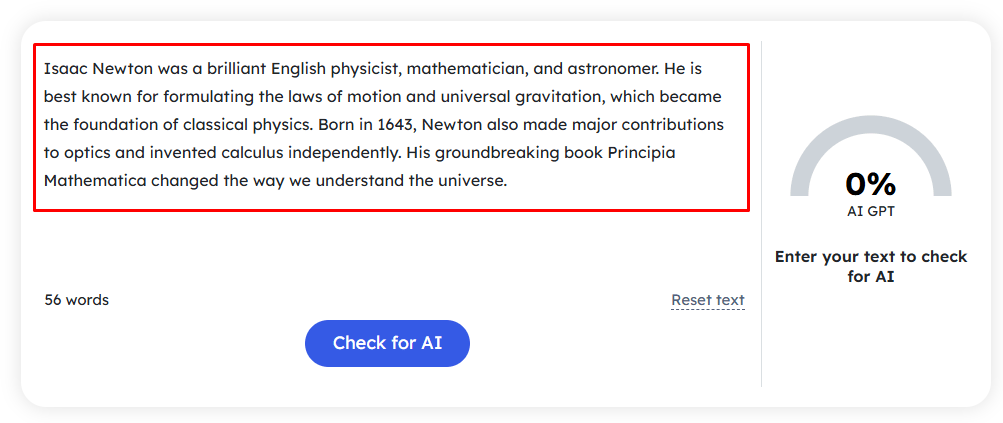Screen dimensions: 1003x423
Task: Place cursor on the word Mathematica
Action: (95, 181)
